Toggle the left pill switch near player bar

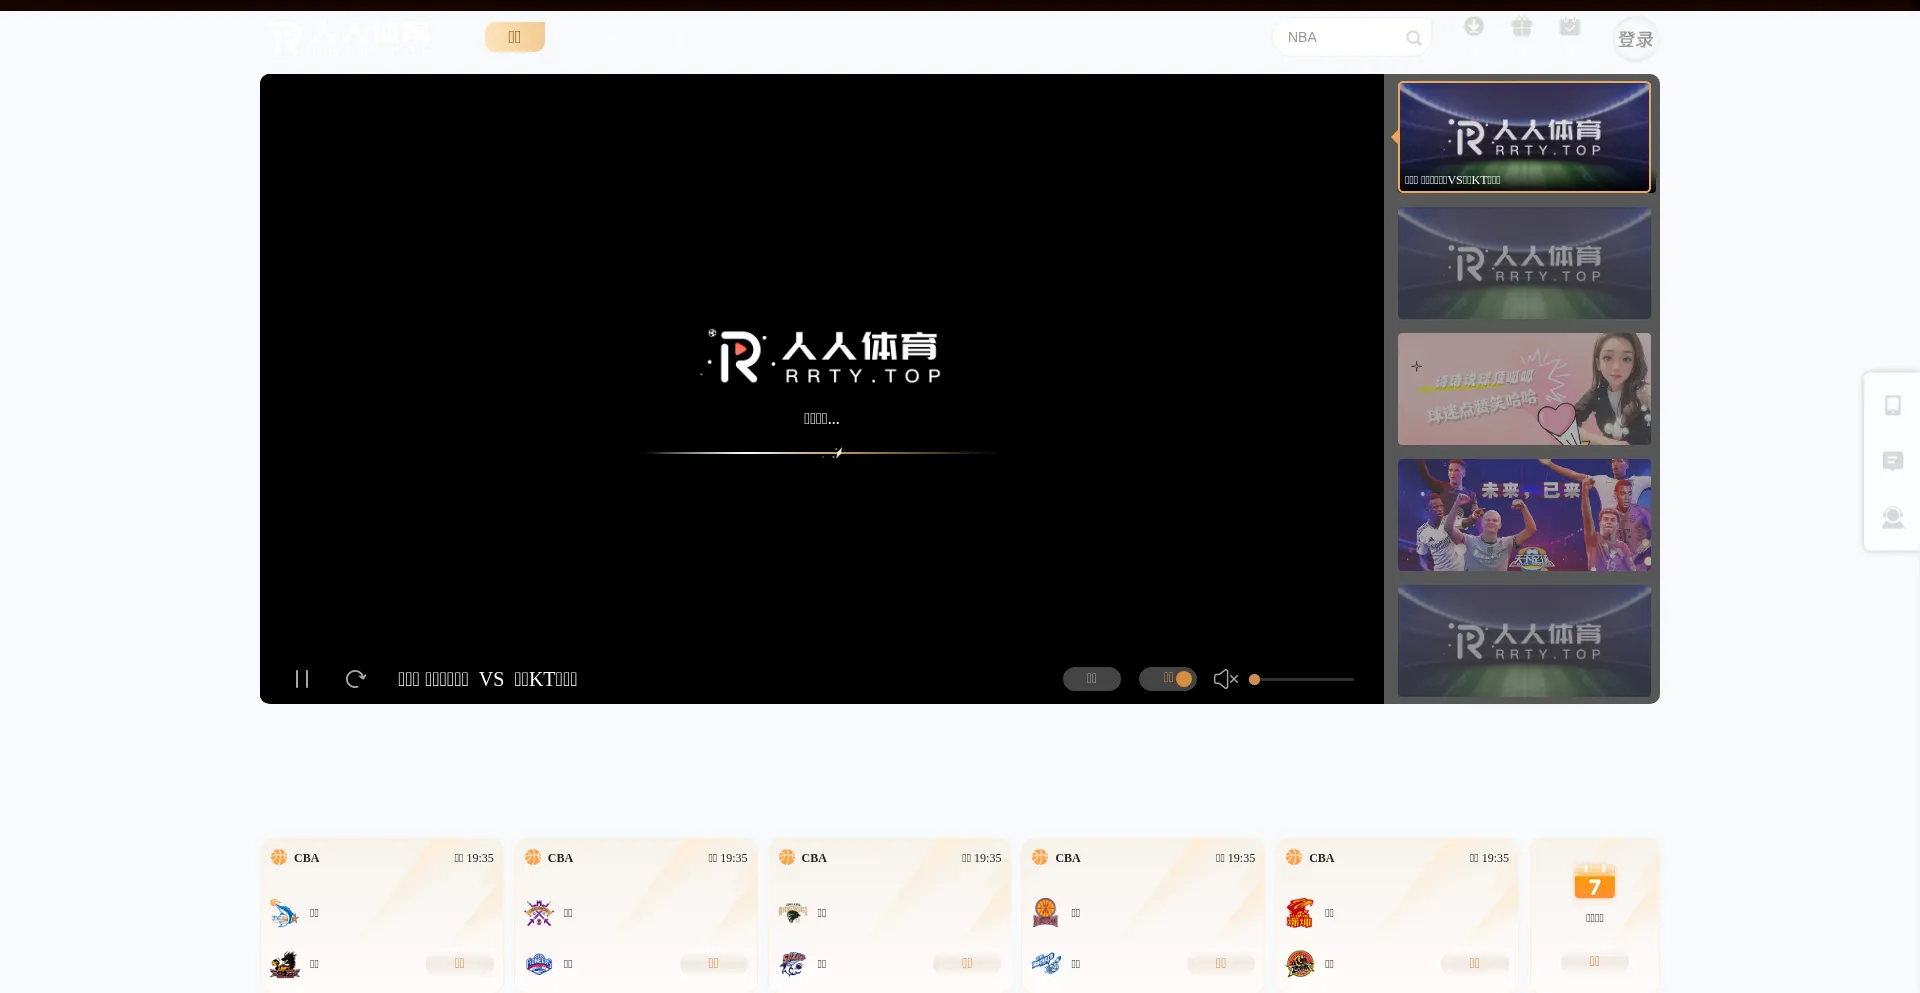pos(1091,679)
